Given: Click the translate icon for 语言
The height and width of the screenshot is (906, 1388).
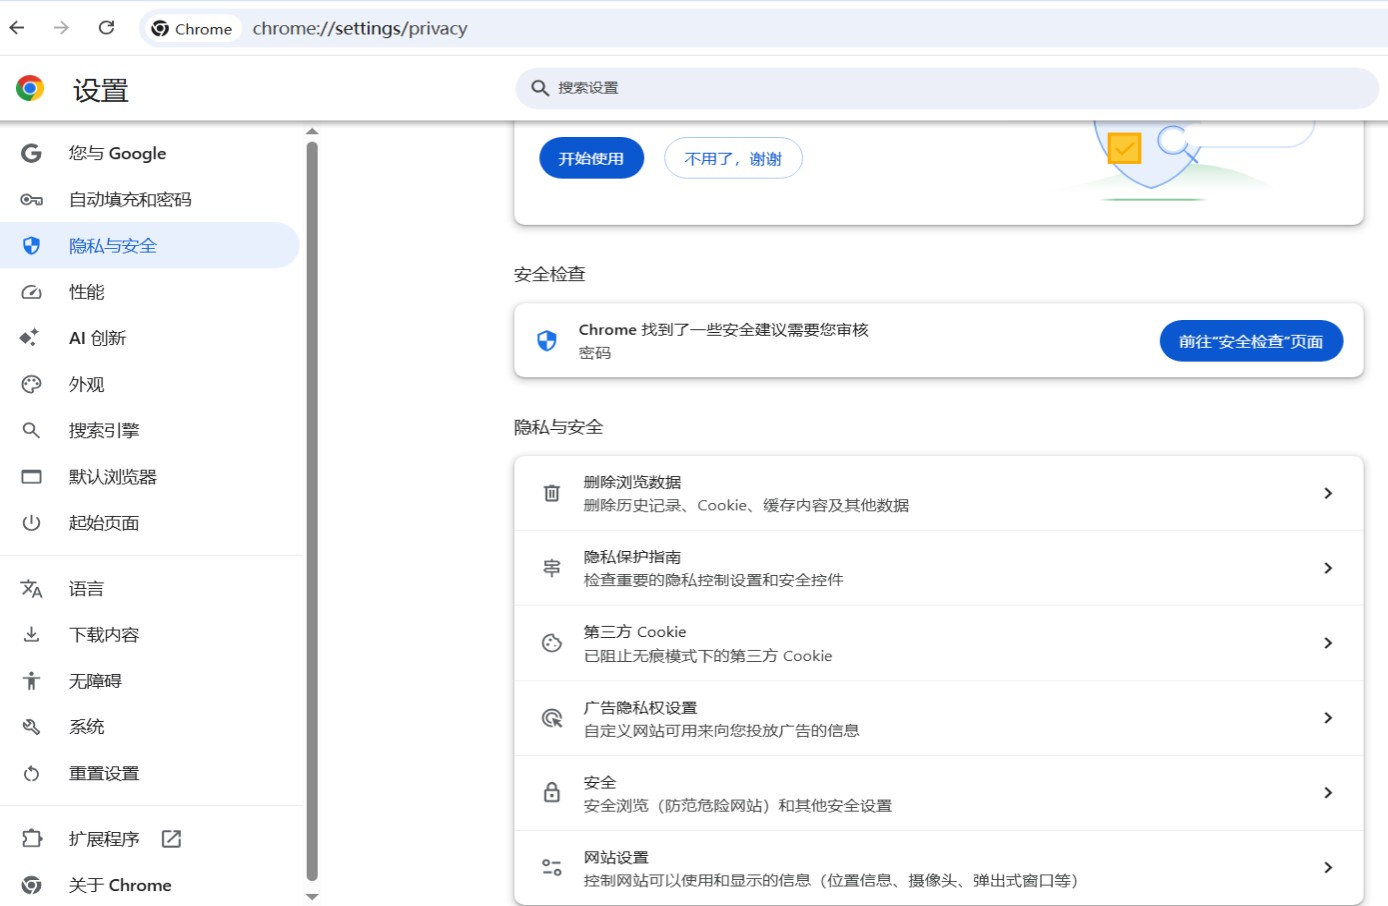Looking at the screenshot, I should [x=31, y=589].
